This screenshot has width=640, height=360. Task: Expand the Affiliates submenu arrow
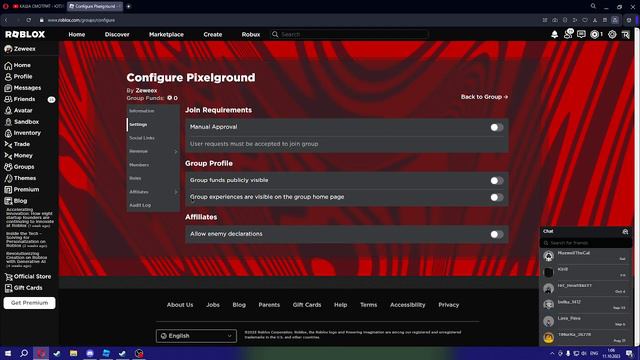(176, 192)
